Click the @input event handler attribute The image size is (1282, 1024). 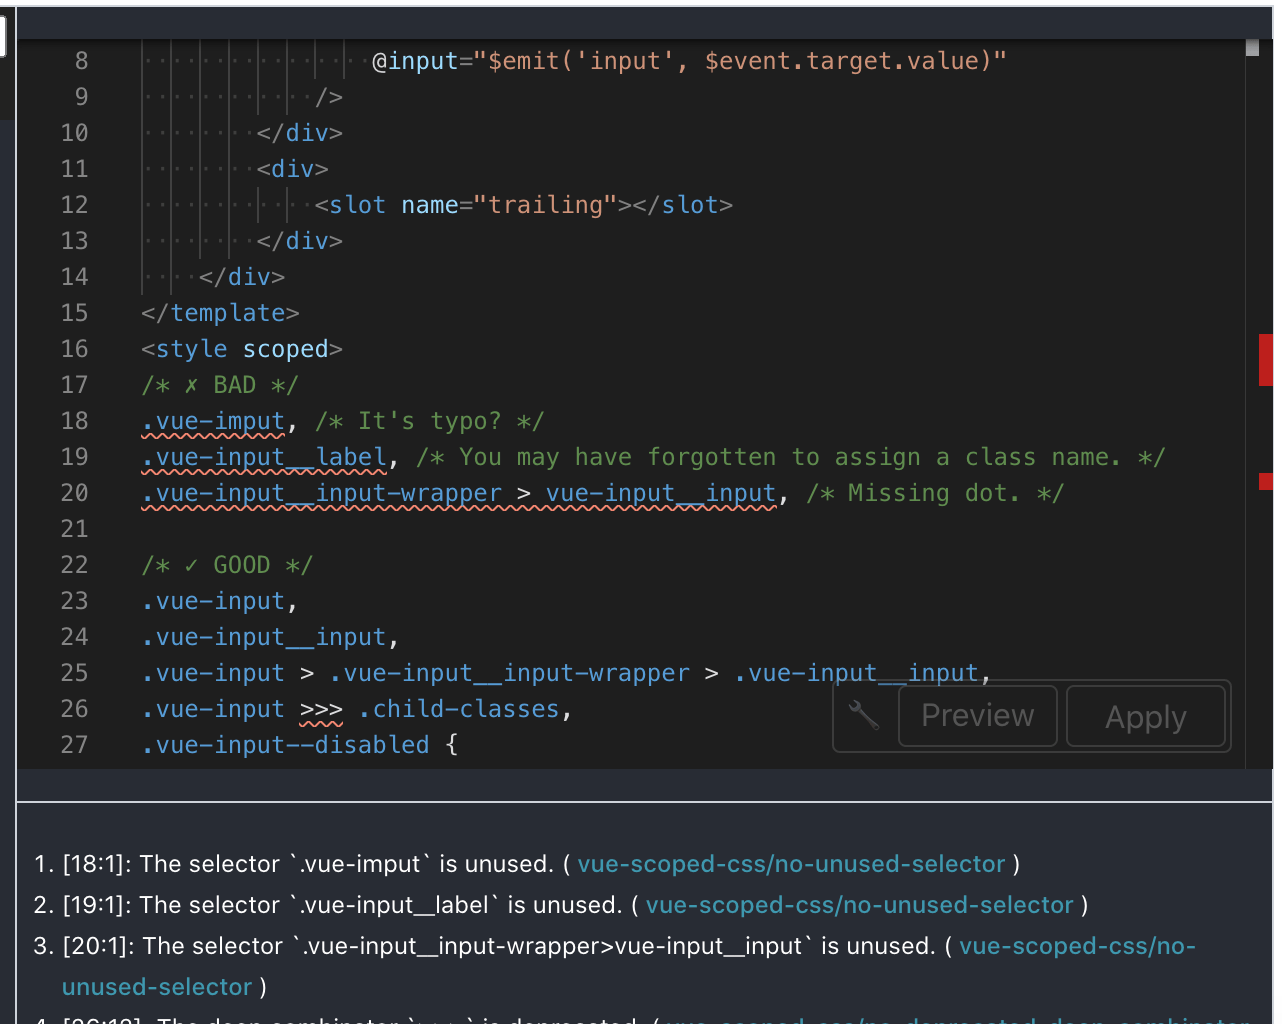tap(689, 61)
